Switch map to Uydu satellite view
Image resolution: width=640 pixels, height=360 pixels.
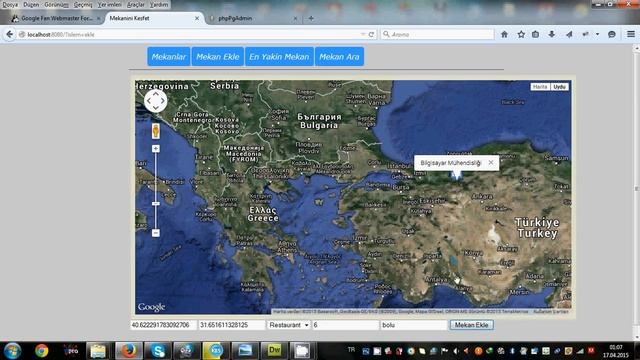(x=559, y=87)
